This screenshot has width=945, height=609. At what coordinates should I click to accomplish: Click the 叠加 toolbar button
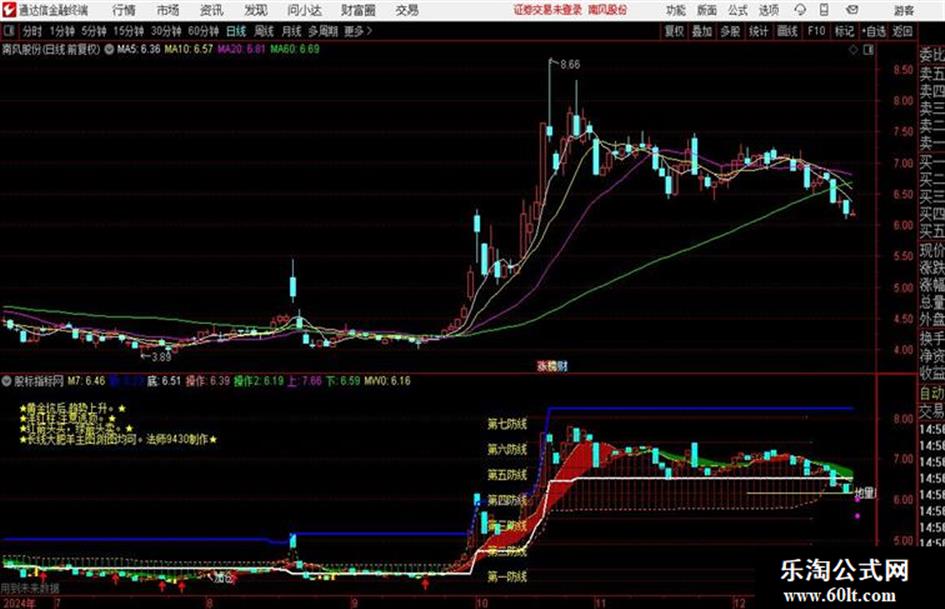pyautogui.click(x=702, y=31)
